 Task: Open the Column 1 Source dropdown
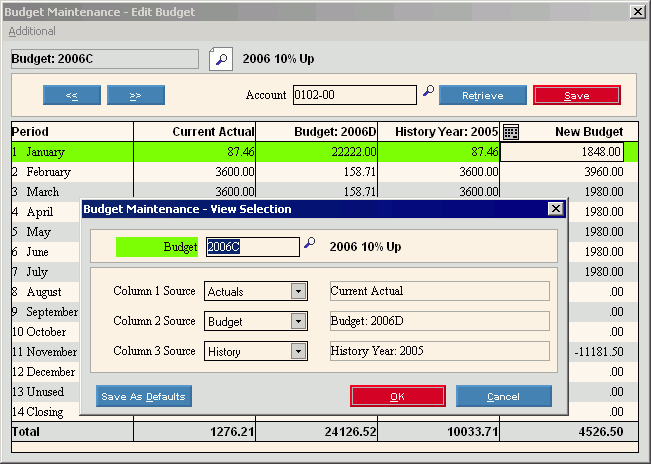pos(297,292)
